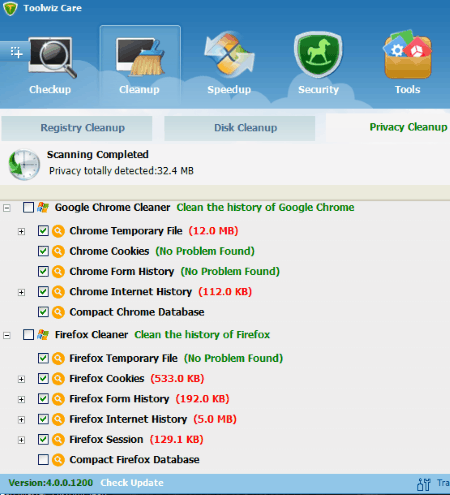This screenshot has width=450, height=495.
Task: Select the Privacy Cleanup tab
Action: (x=388, y=127)
